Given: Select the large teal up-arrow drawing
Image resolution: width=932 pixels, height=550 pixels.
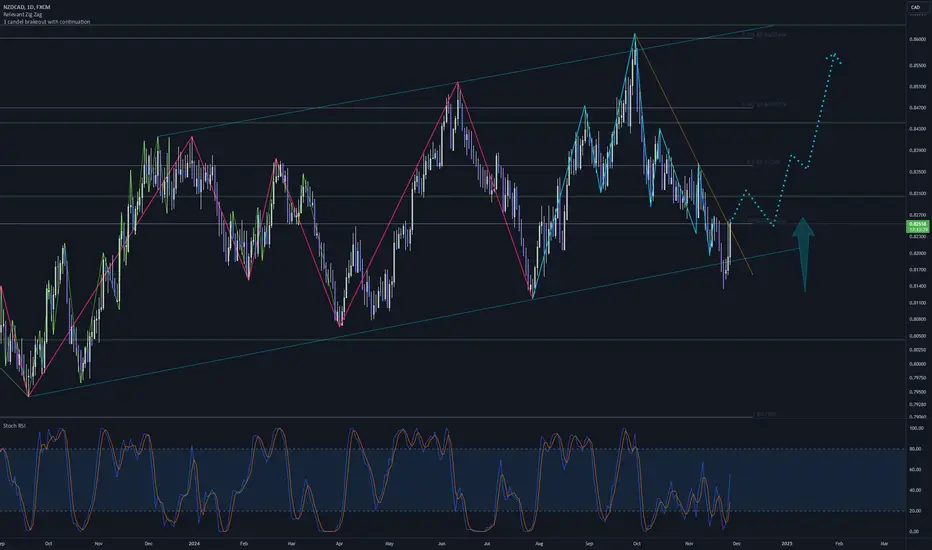Looking at the screenshot, I should [x=804, y=254].
